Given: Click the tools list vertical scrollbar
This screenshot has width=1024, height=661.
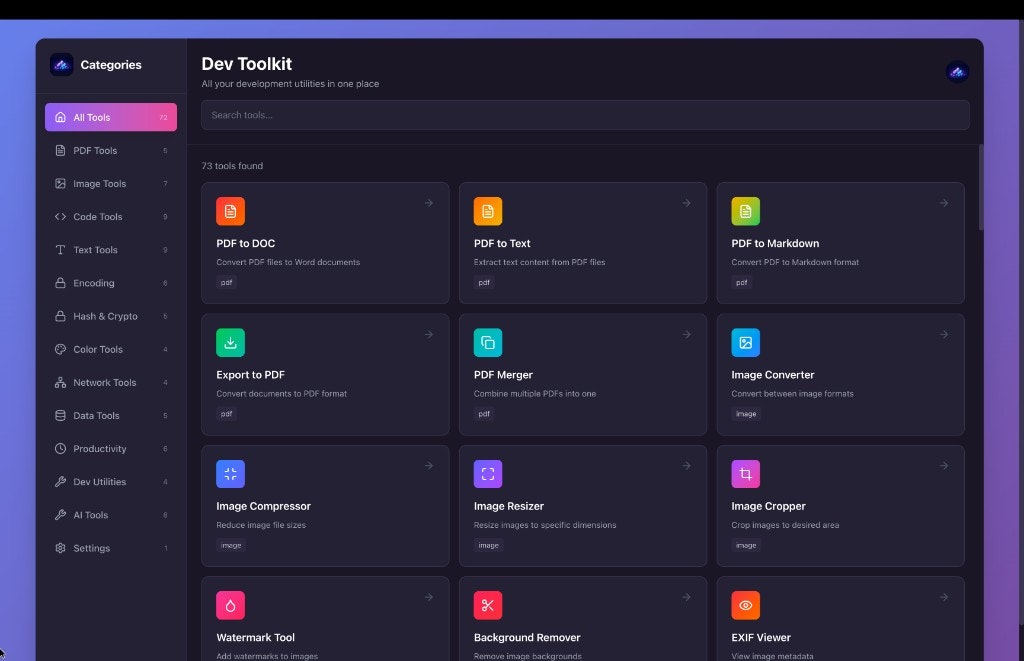Looking at the screenshot, I should [980, 187].
